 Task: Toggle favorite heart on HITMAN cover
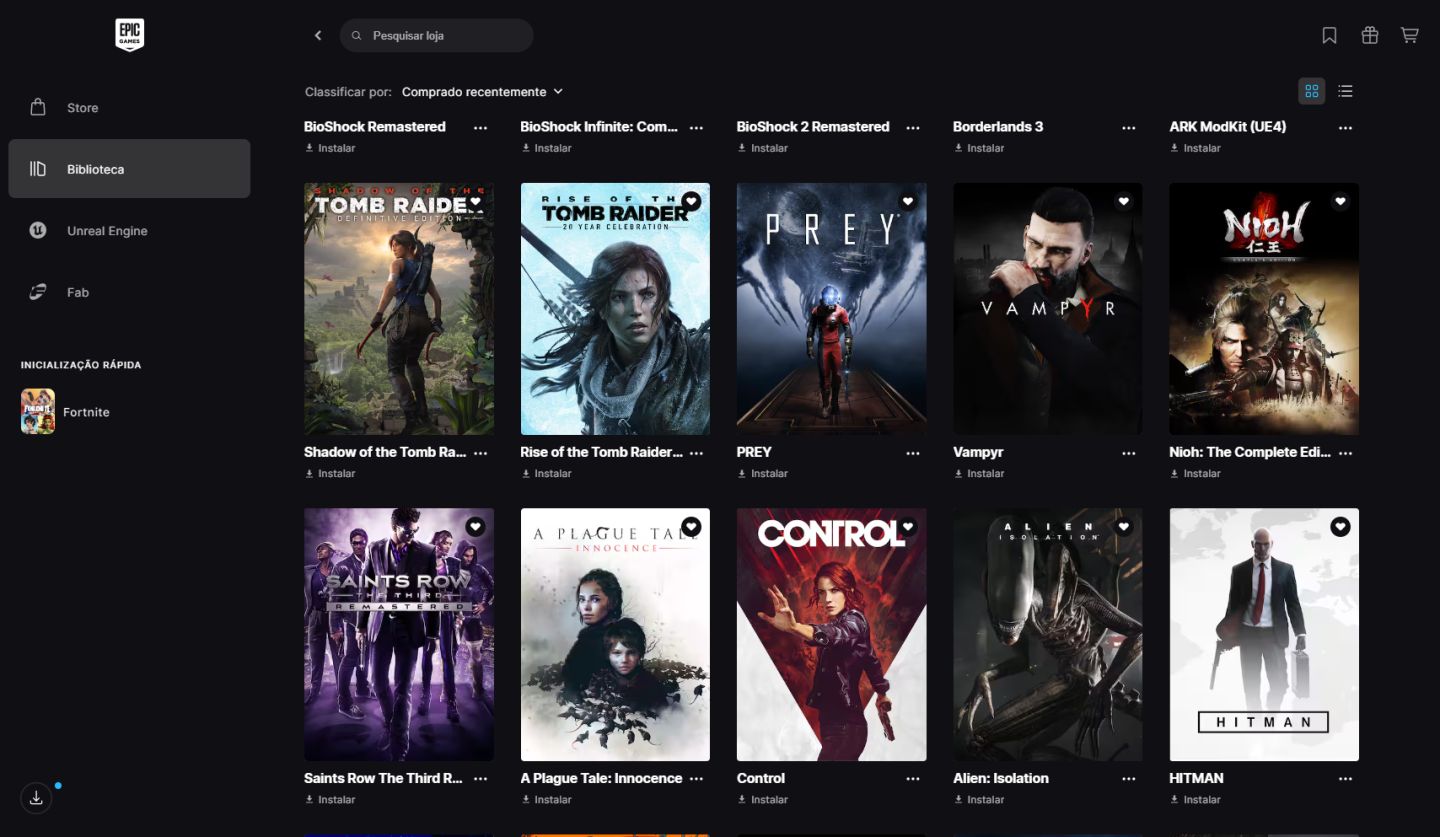pos(1340,527)
